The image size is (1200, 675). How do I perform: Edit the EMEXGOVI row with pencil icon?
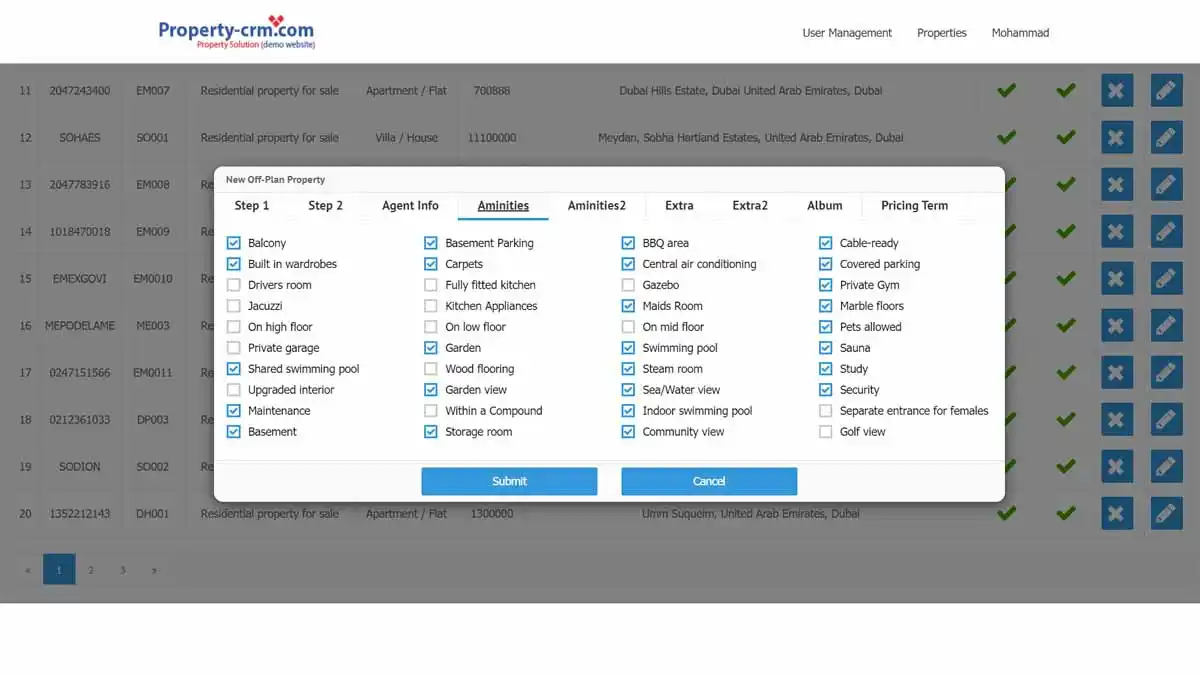[1166, 278]
